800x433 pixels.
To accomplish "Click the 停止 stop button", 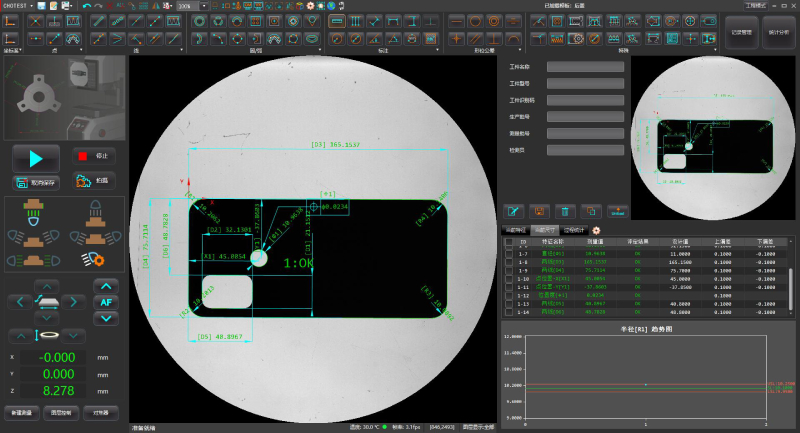I will [x=93, y=156].
